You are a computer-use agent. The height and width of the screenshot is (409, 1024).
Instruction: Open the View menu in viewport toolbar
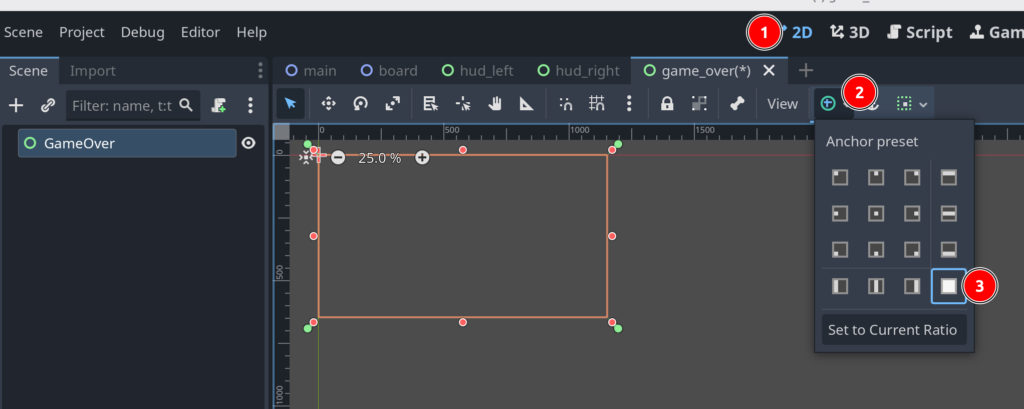tap(782, 103)
